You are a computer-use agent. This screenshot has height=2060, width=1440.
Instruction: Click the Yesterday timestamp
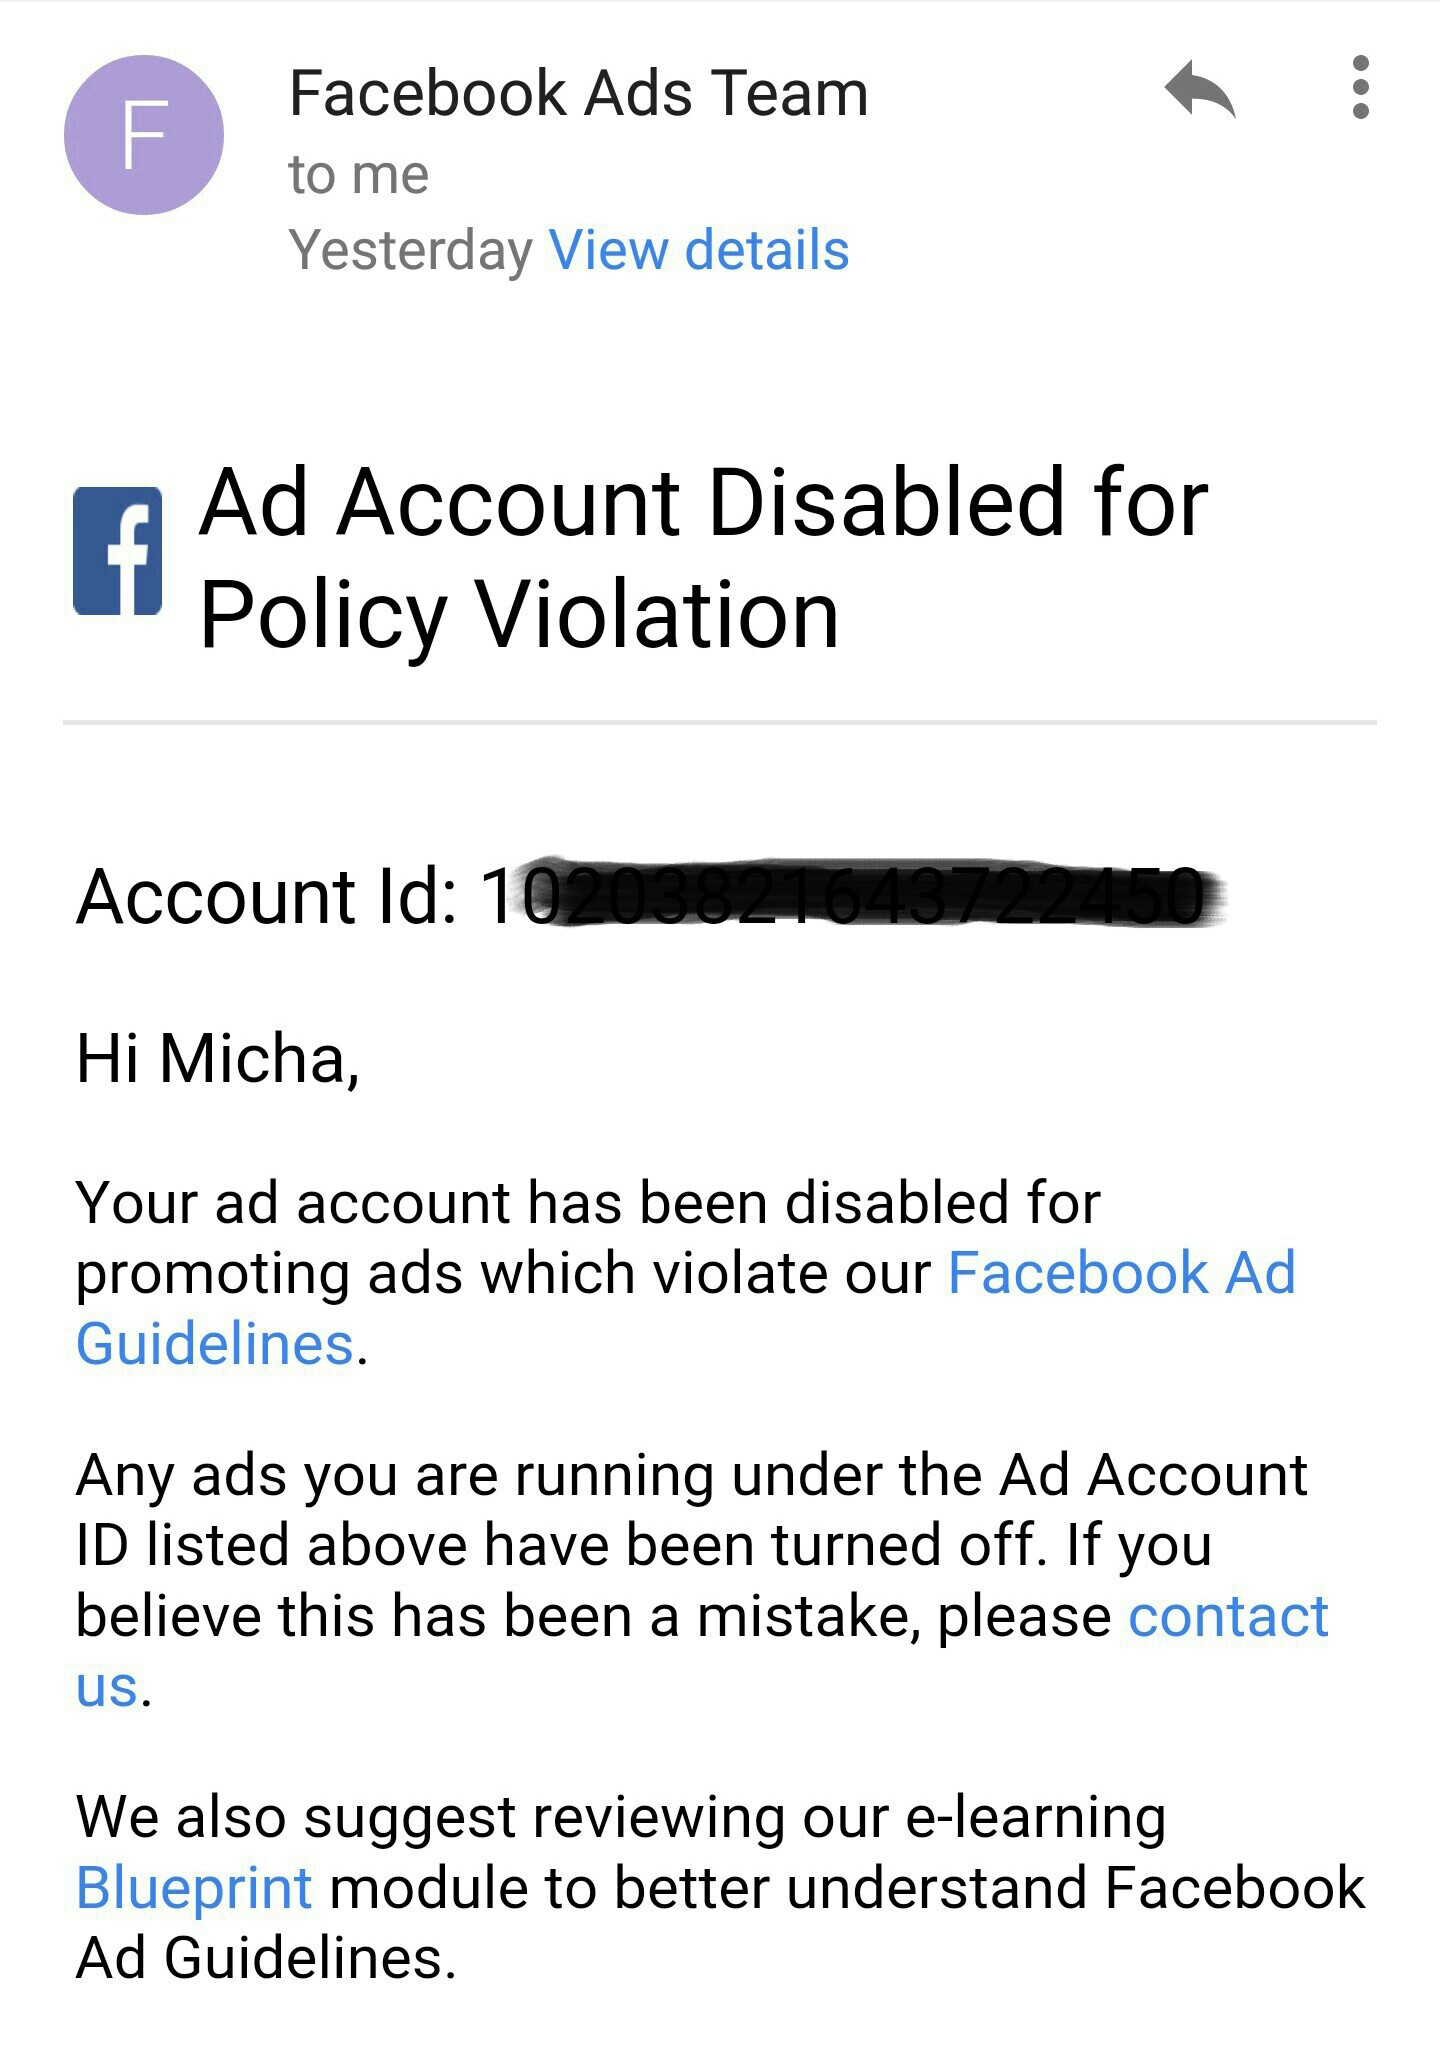410,250
